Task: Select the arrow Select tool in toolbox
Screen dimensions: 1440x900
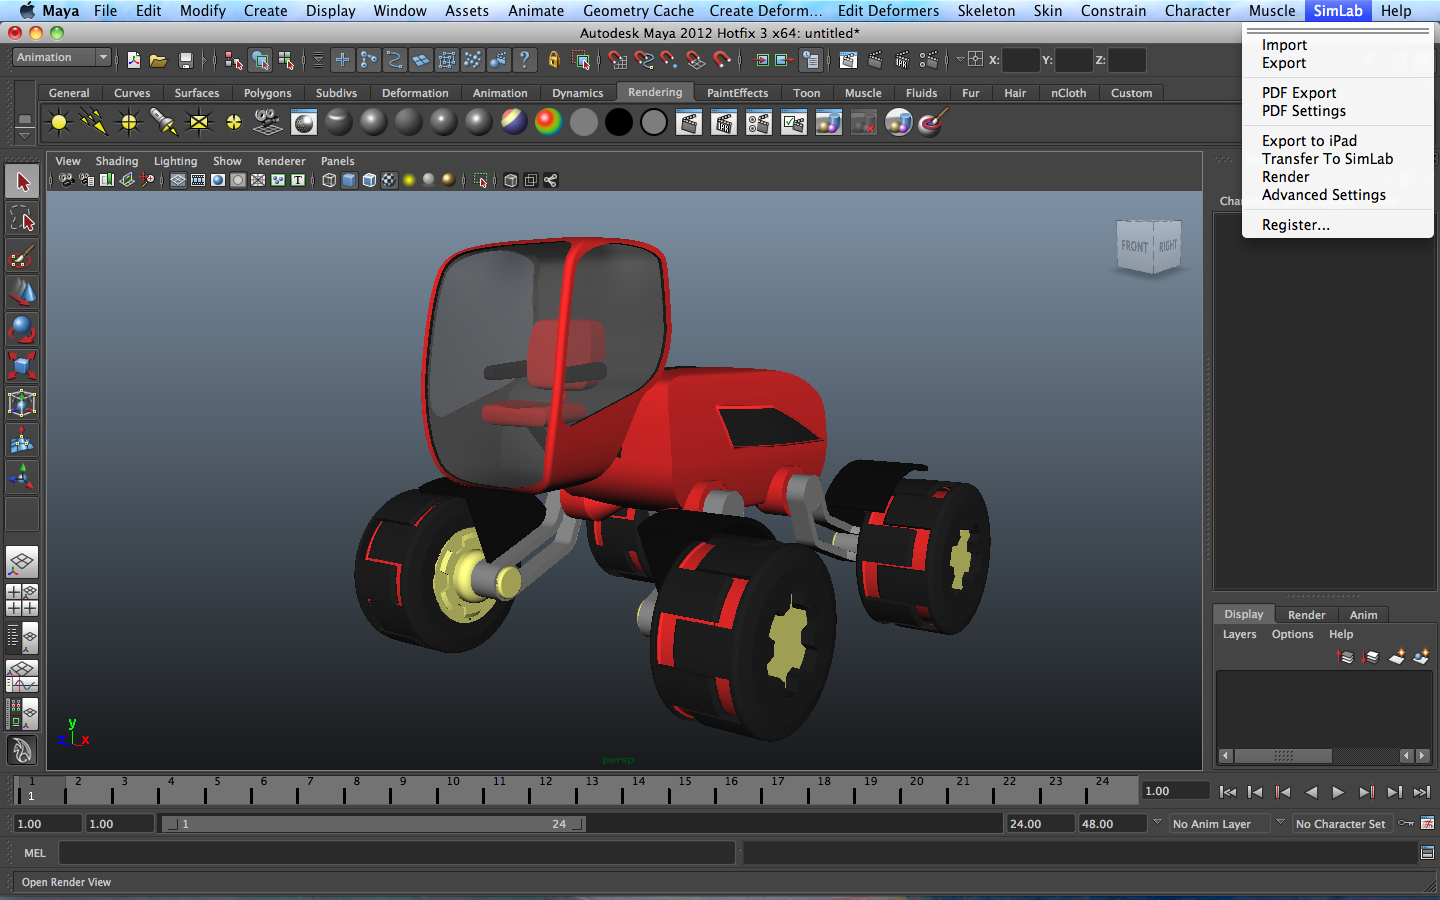Action: pyautogui.click(x=22, y=182)
